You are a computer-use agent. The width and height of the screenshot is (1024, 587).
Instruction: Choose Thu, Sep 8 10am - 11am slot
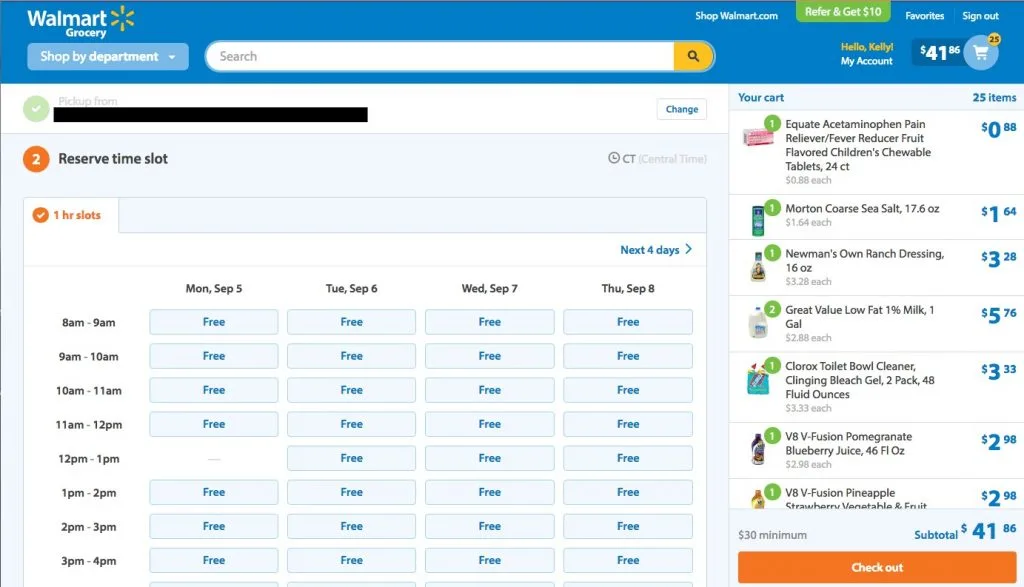click(628, 390)
